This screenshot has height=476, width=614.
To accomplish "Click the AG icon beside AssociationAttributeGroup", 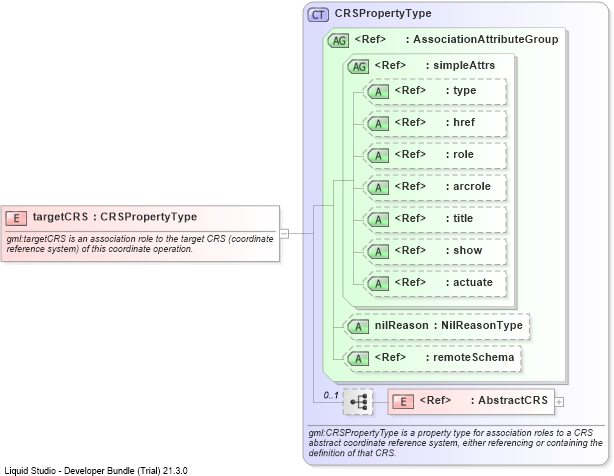I will (x=338, y=41).
